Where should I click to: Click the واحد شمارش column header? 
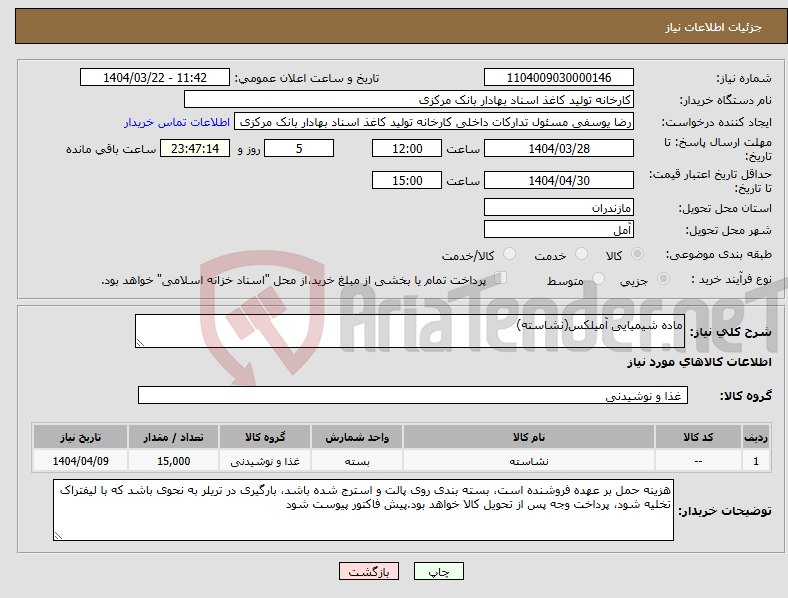[357, 437]
